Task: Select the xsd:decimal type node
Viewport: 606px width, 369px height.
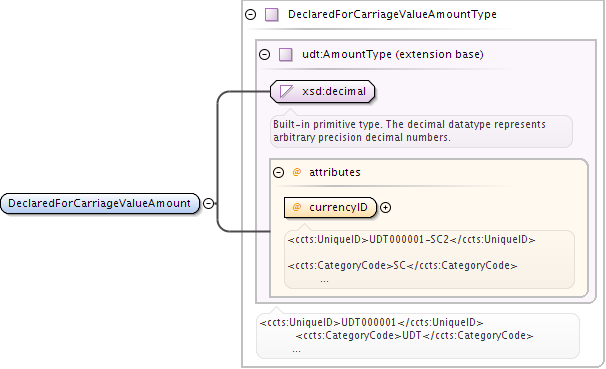Action: point(322,92)
